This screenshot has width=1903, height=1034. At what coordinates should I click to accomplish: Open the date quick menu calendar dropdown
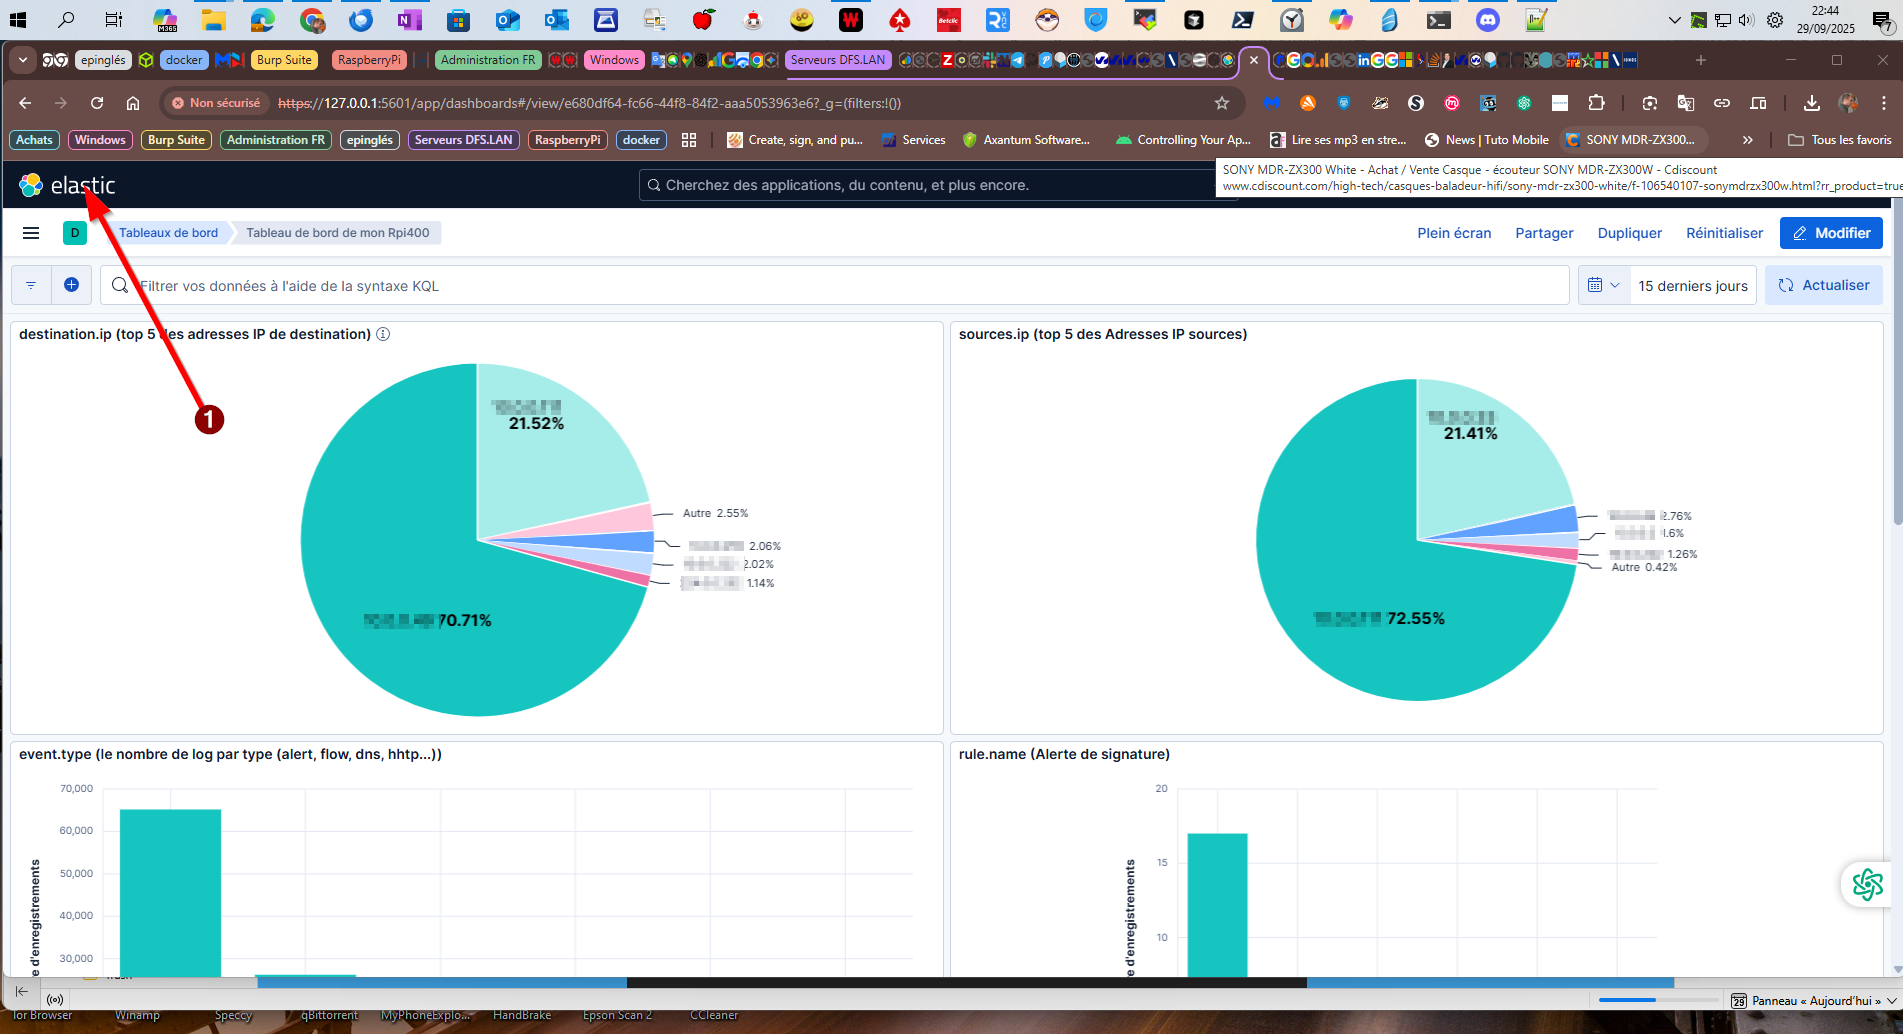point(1603,285)
